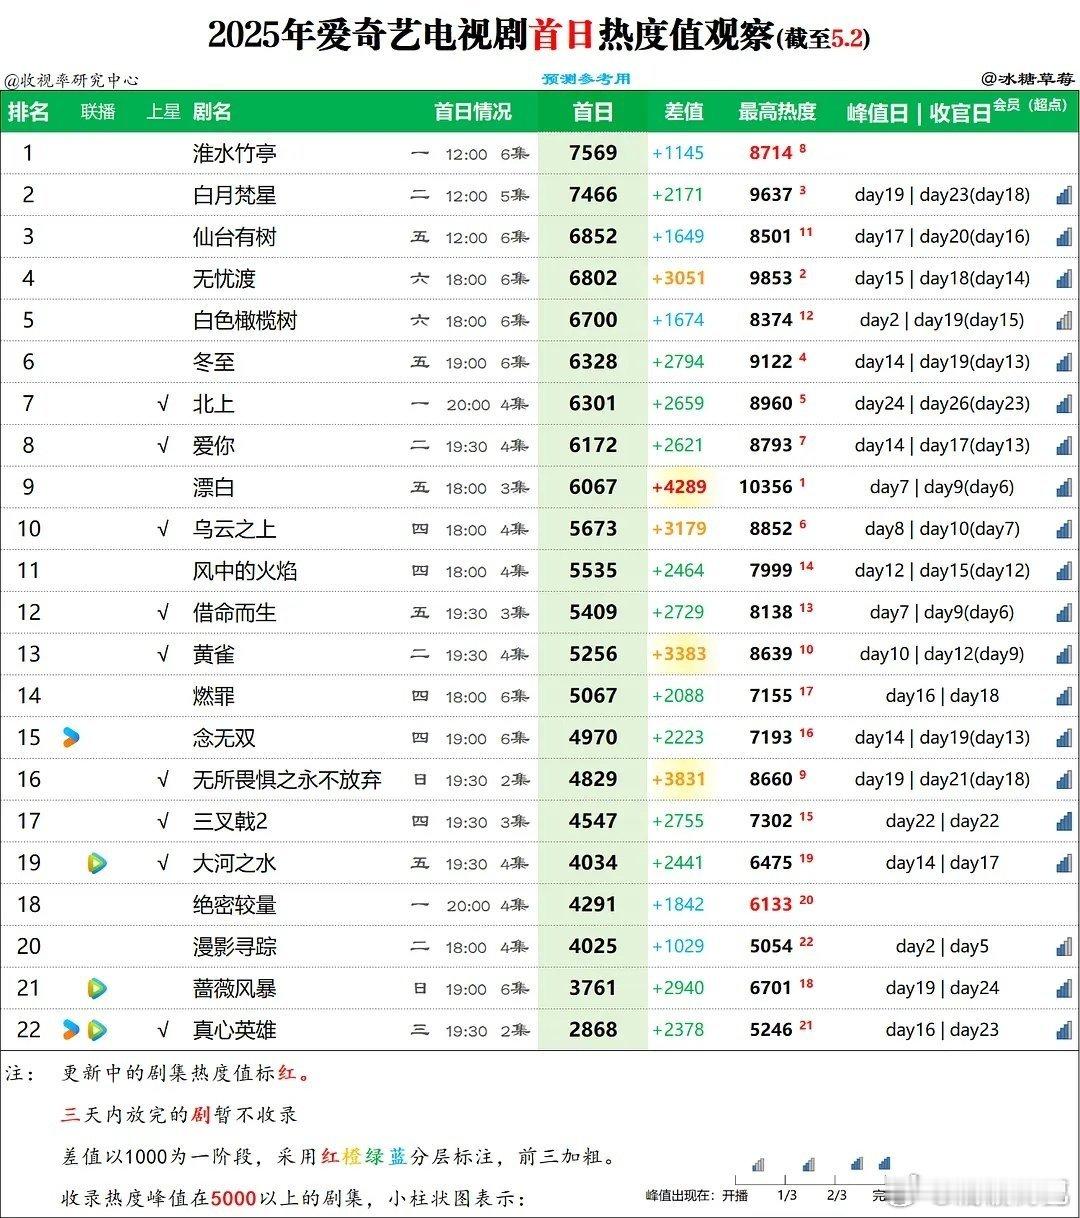Click the 首日情况 column header
The width and height of the screenshot is (1080, 1218).
pos(472,112)
